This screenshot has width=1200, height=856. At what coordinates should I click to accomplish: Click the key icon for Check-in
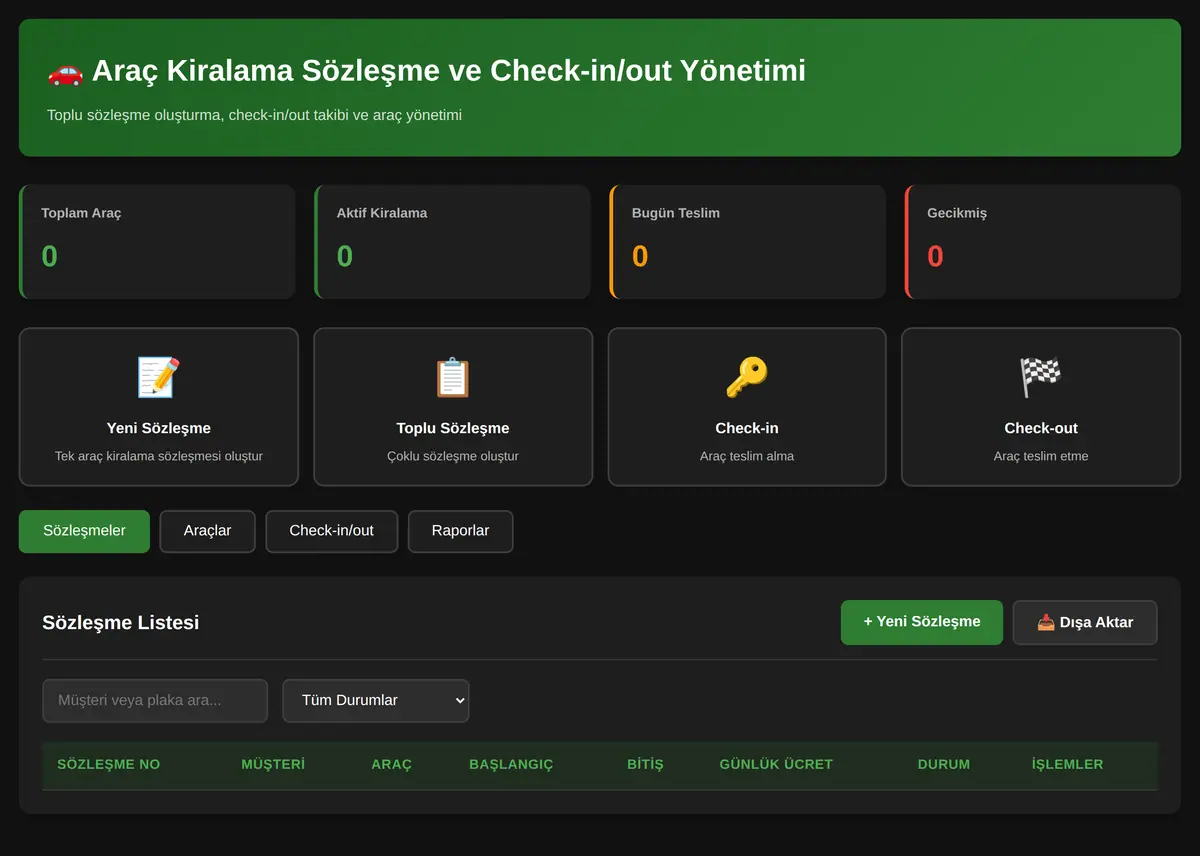(x=747, y=378)
